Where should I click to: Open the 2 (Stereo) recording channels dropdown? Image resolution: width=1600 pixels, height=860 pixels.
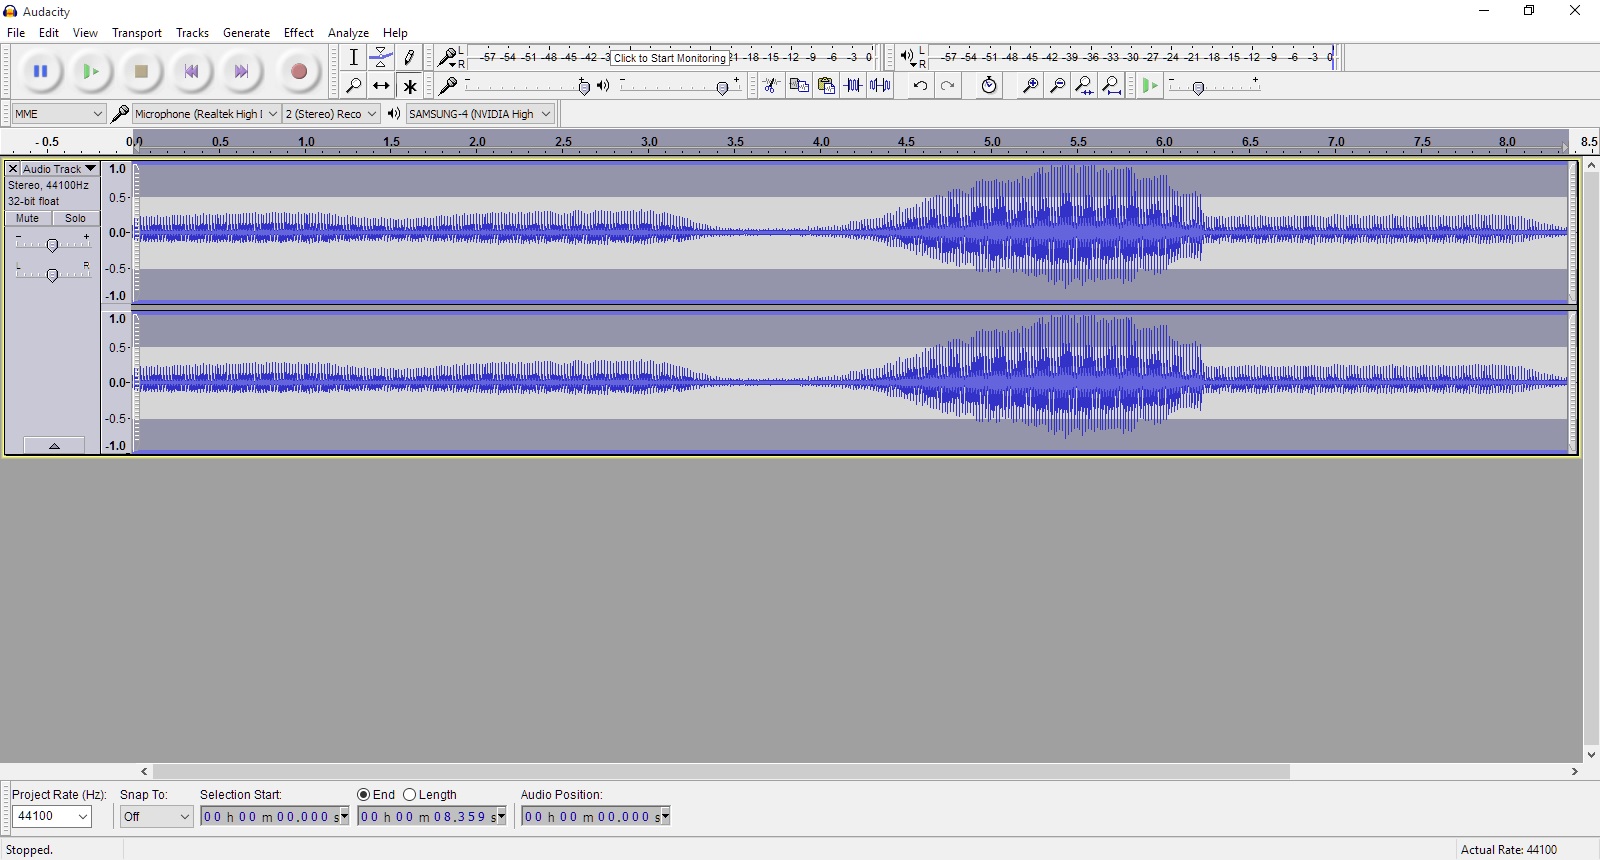tap(331, 114)
